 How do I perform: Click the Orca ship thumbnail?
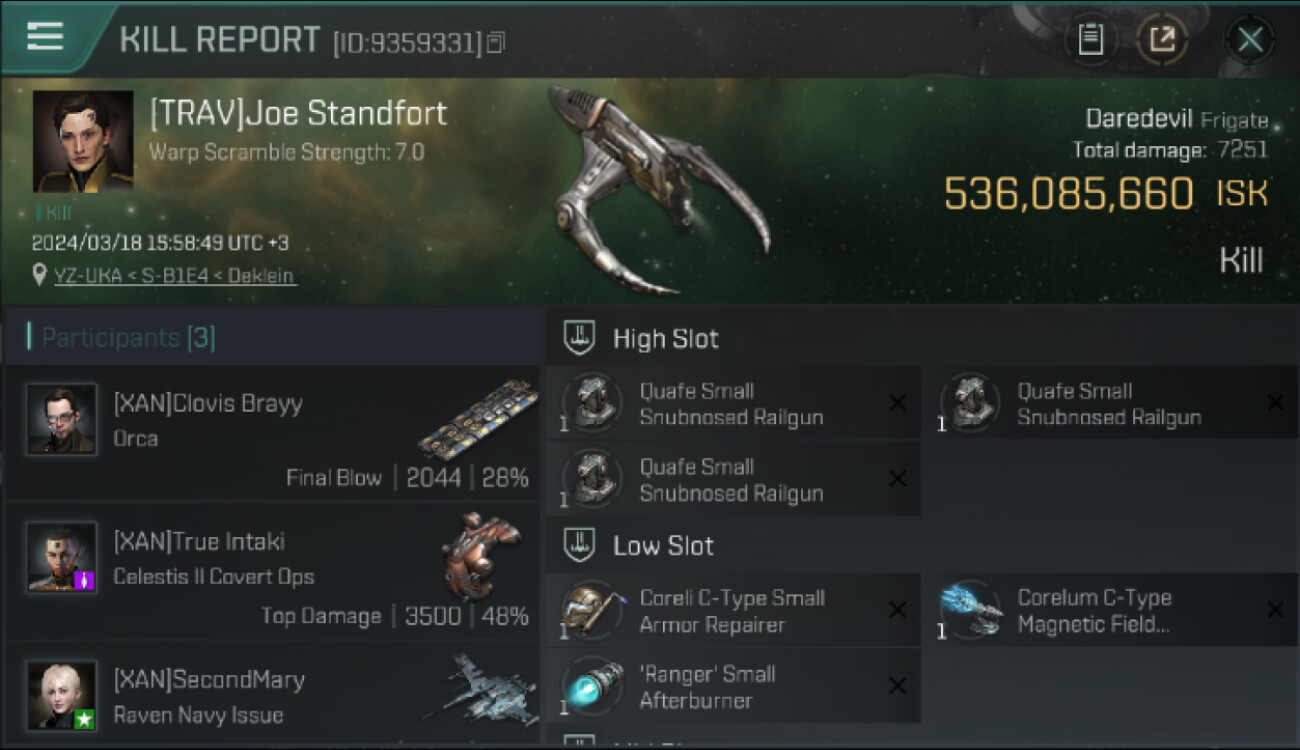tap(478, 419)
